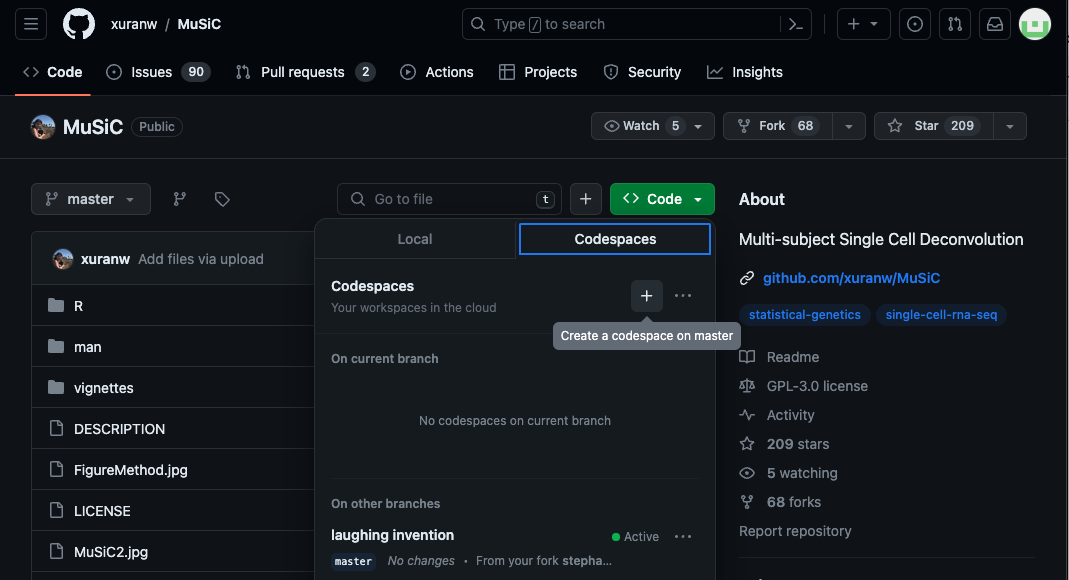Focus the Go to file input
The width and height of the screenshot is (1069, 580).
pos(449,199)
